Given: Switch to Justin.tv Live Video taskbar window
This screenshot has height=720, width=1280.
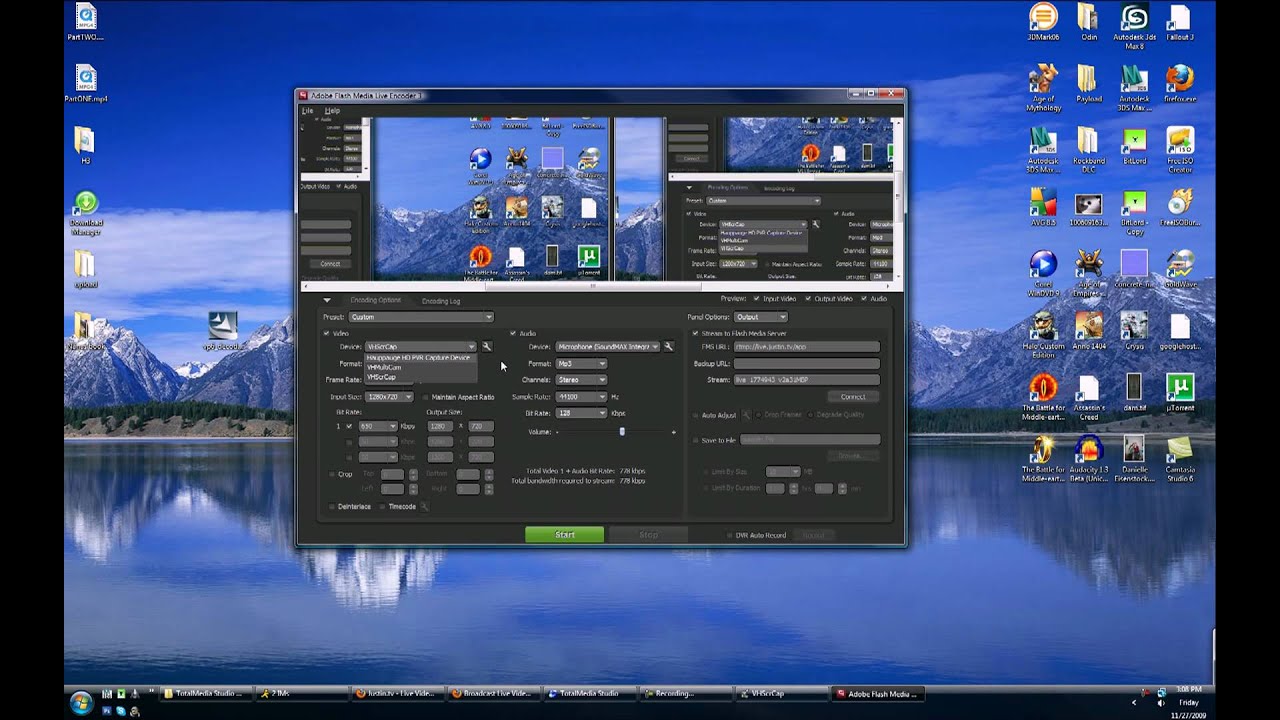Looking at the screenshot, I should pos(396,693).
